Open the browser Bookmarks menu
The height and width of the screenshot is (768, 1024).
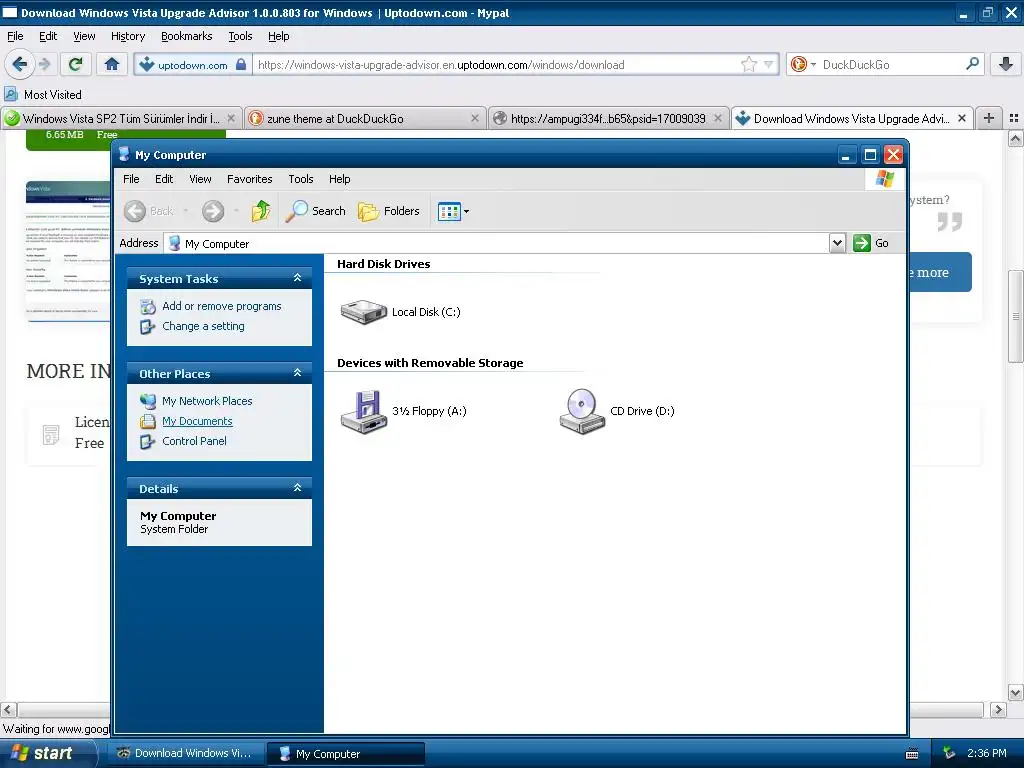click(187, 36)
